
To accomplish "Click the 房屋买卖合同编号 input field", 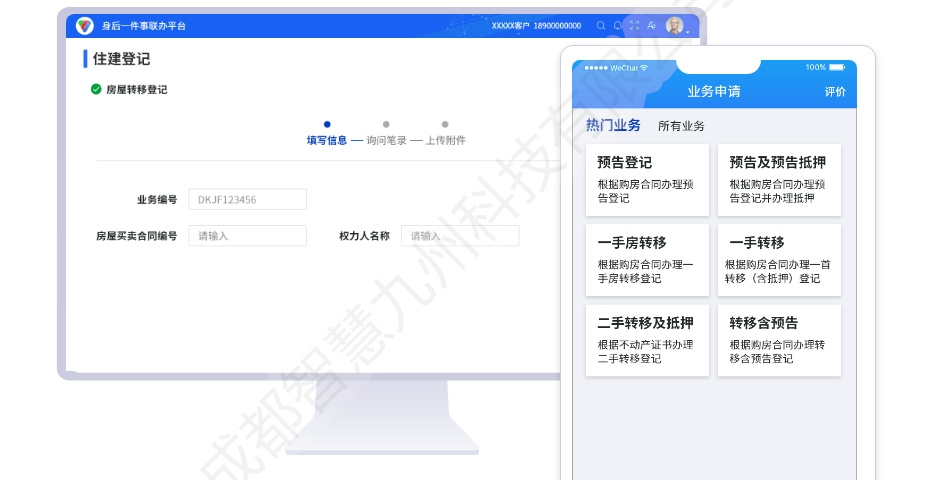I will pos(247,236).
